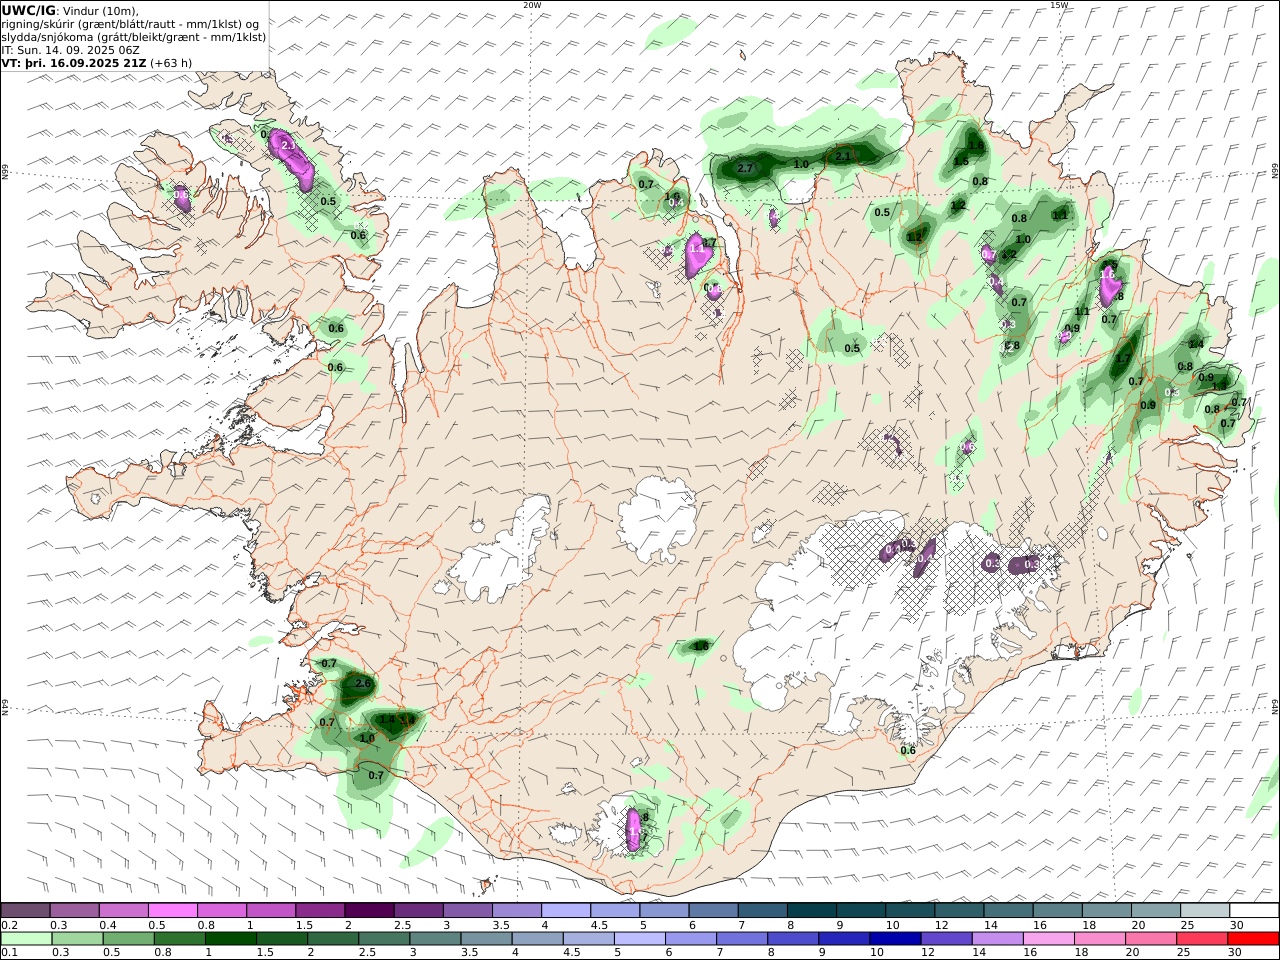This screenshot has height=960, width=1280.
Task: Select the upper-row grey swatch labeled 20
Action: click(1155, 910)
